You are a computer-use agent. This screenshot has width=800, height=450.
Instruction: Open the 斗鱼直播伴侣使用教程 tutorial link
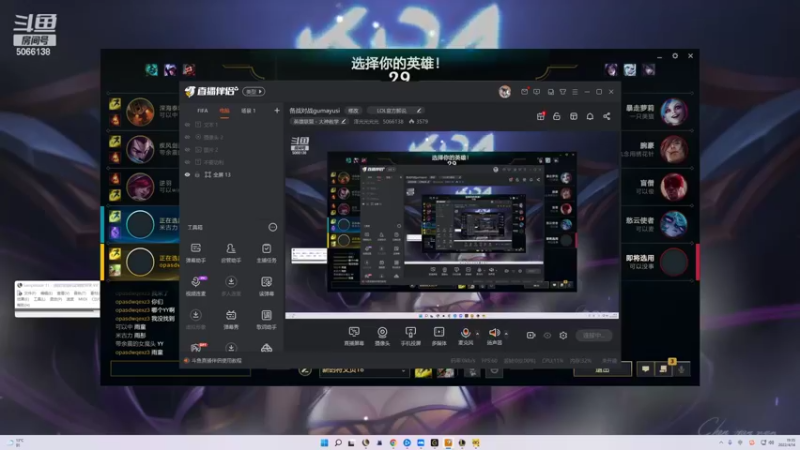coord(216,360)
